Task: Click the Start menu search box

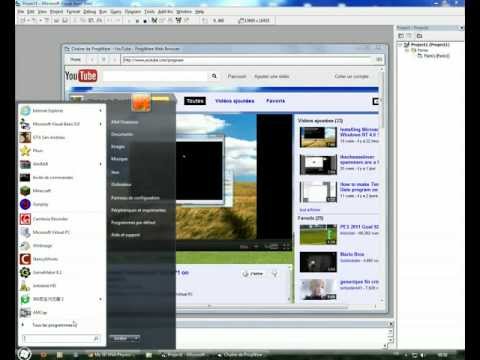Action: pyautogui.click(x=61, y=339)
